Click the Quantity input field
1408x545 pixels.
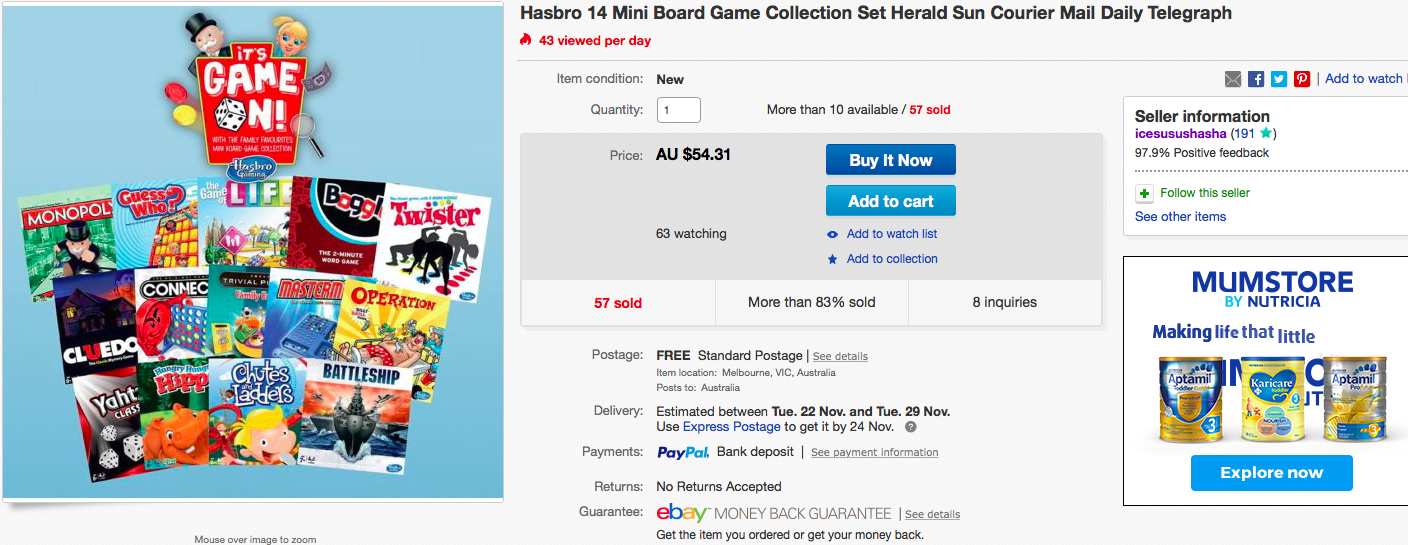[x=678, y=110]
